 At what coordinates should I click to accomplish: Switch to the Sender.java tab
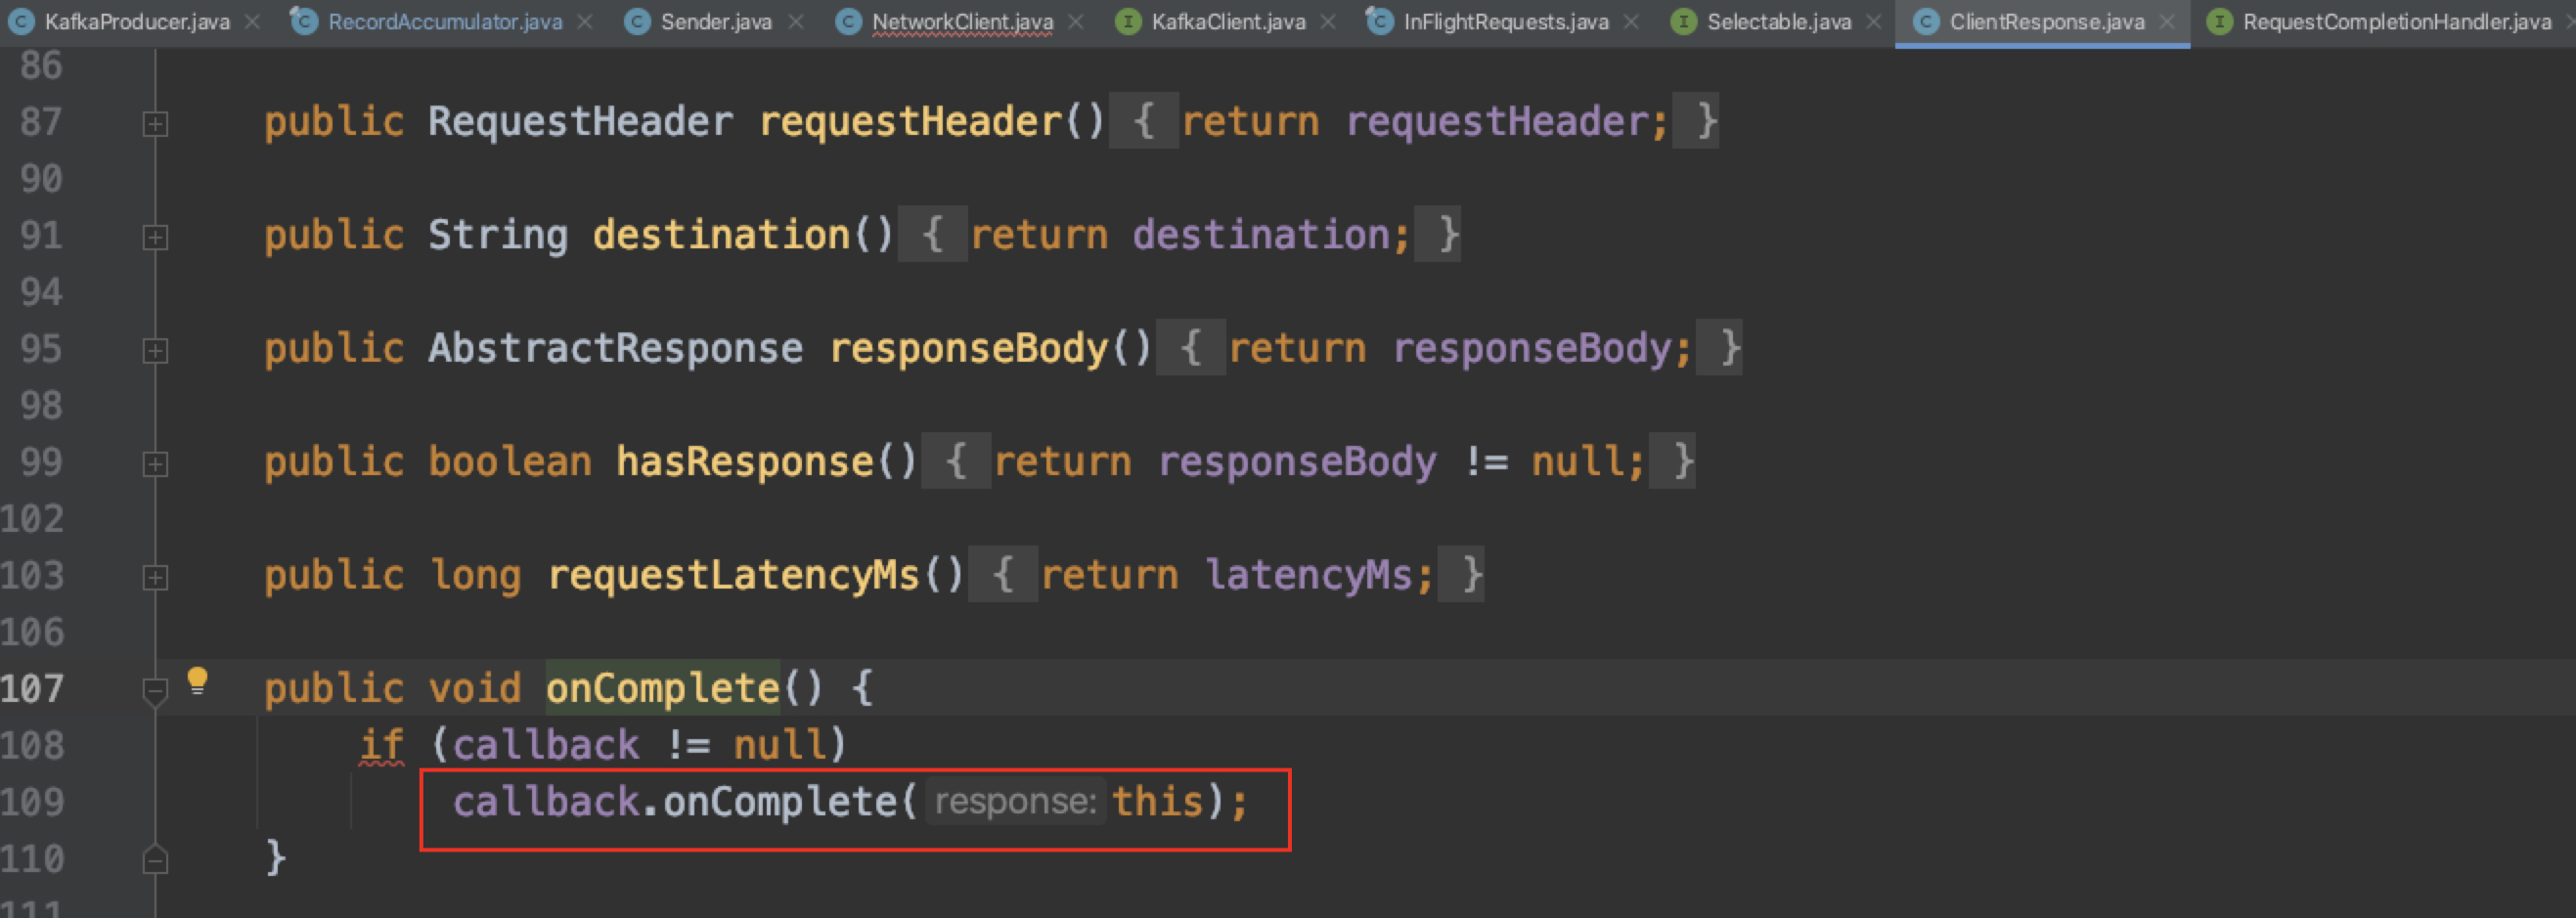716,22
